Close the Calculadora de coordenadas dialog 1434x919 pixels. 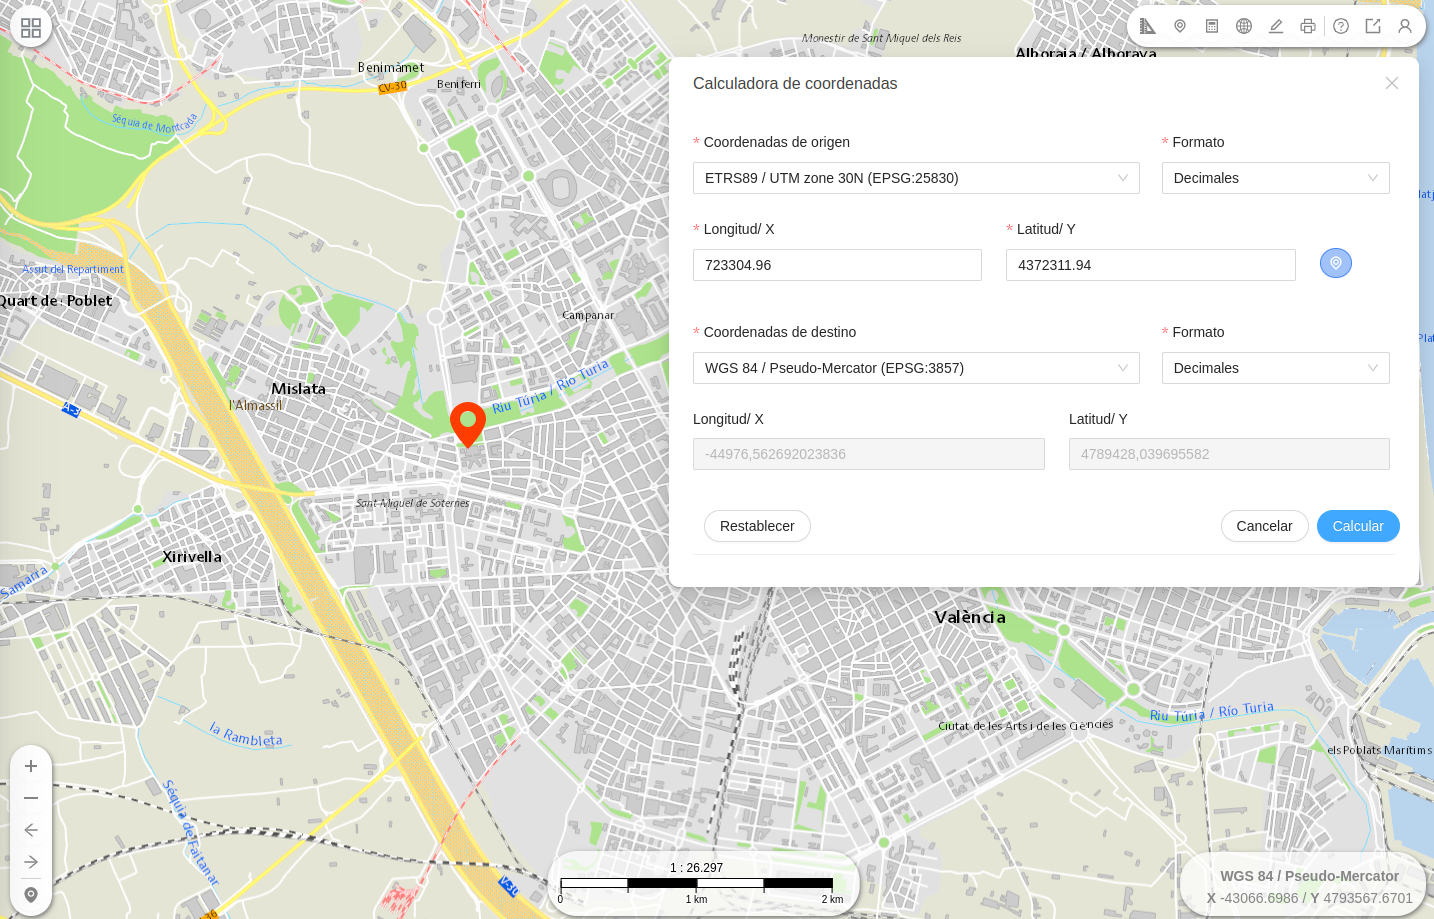1392,83
